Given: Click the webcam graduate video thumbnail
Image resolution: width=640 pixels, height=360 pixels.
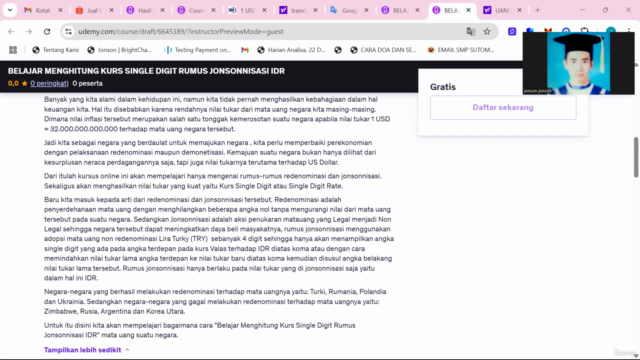Looking at the screenshot, I should coord(578,63).
